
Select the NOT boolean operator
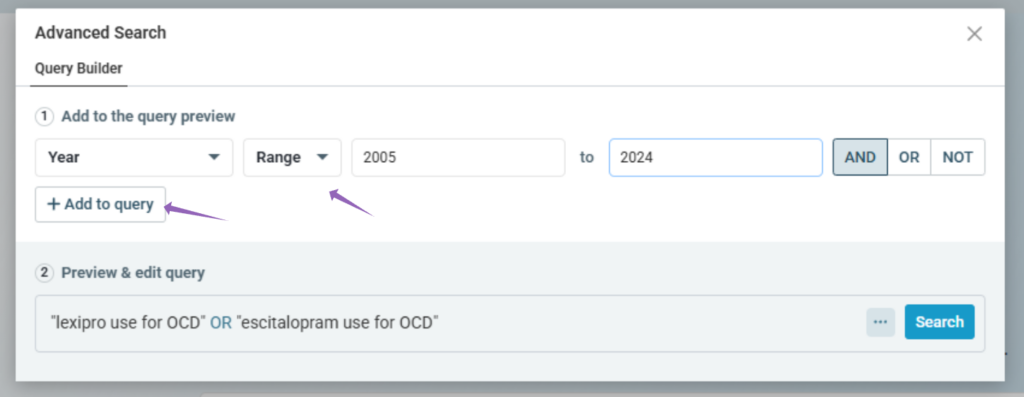coord(957,157)
